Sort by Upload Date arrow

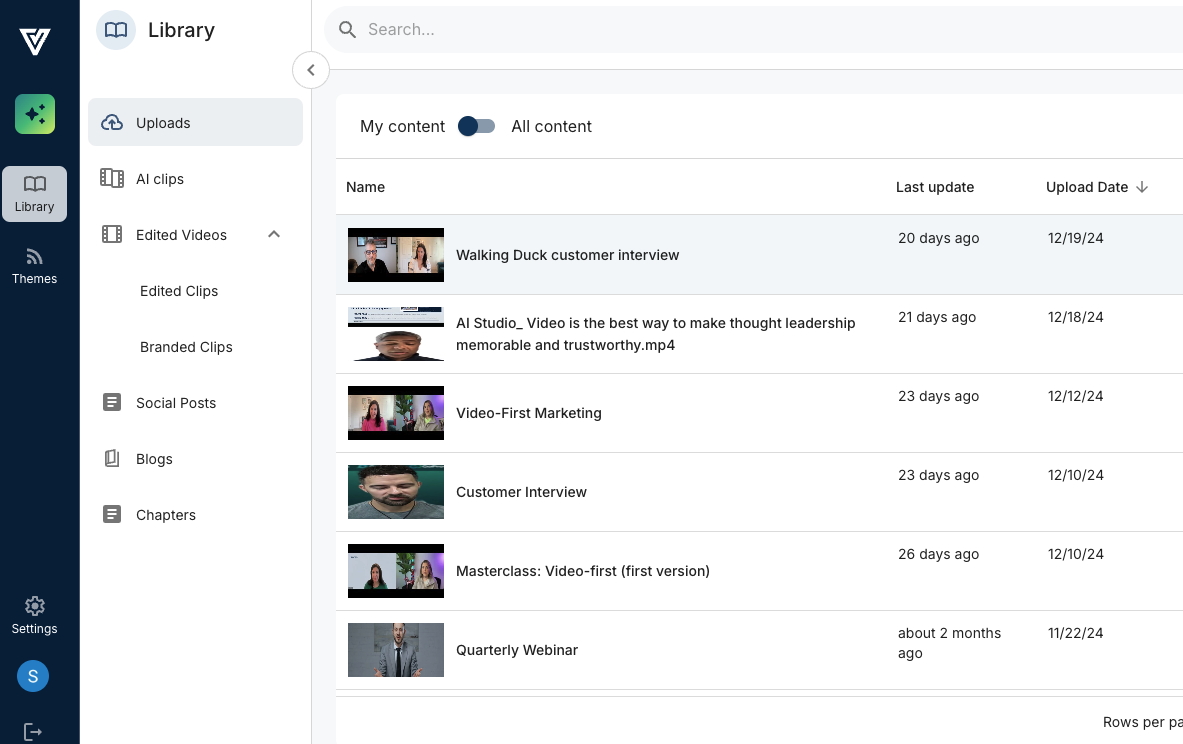pyautogui.click(x=1142, y=187)
